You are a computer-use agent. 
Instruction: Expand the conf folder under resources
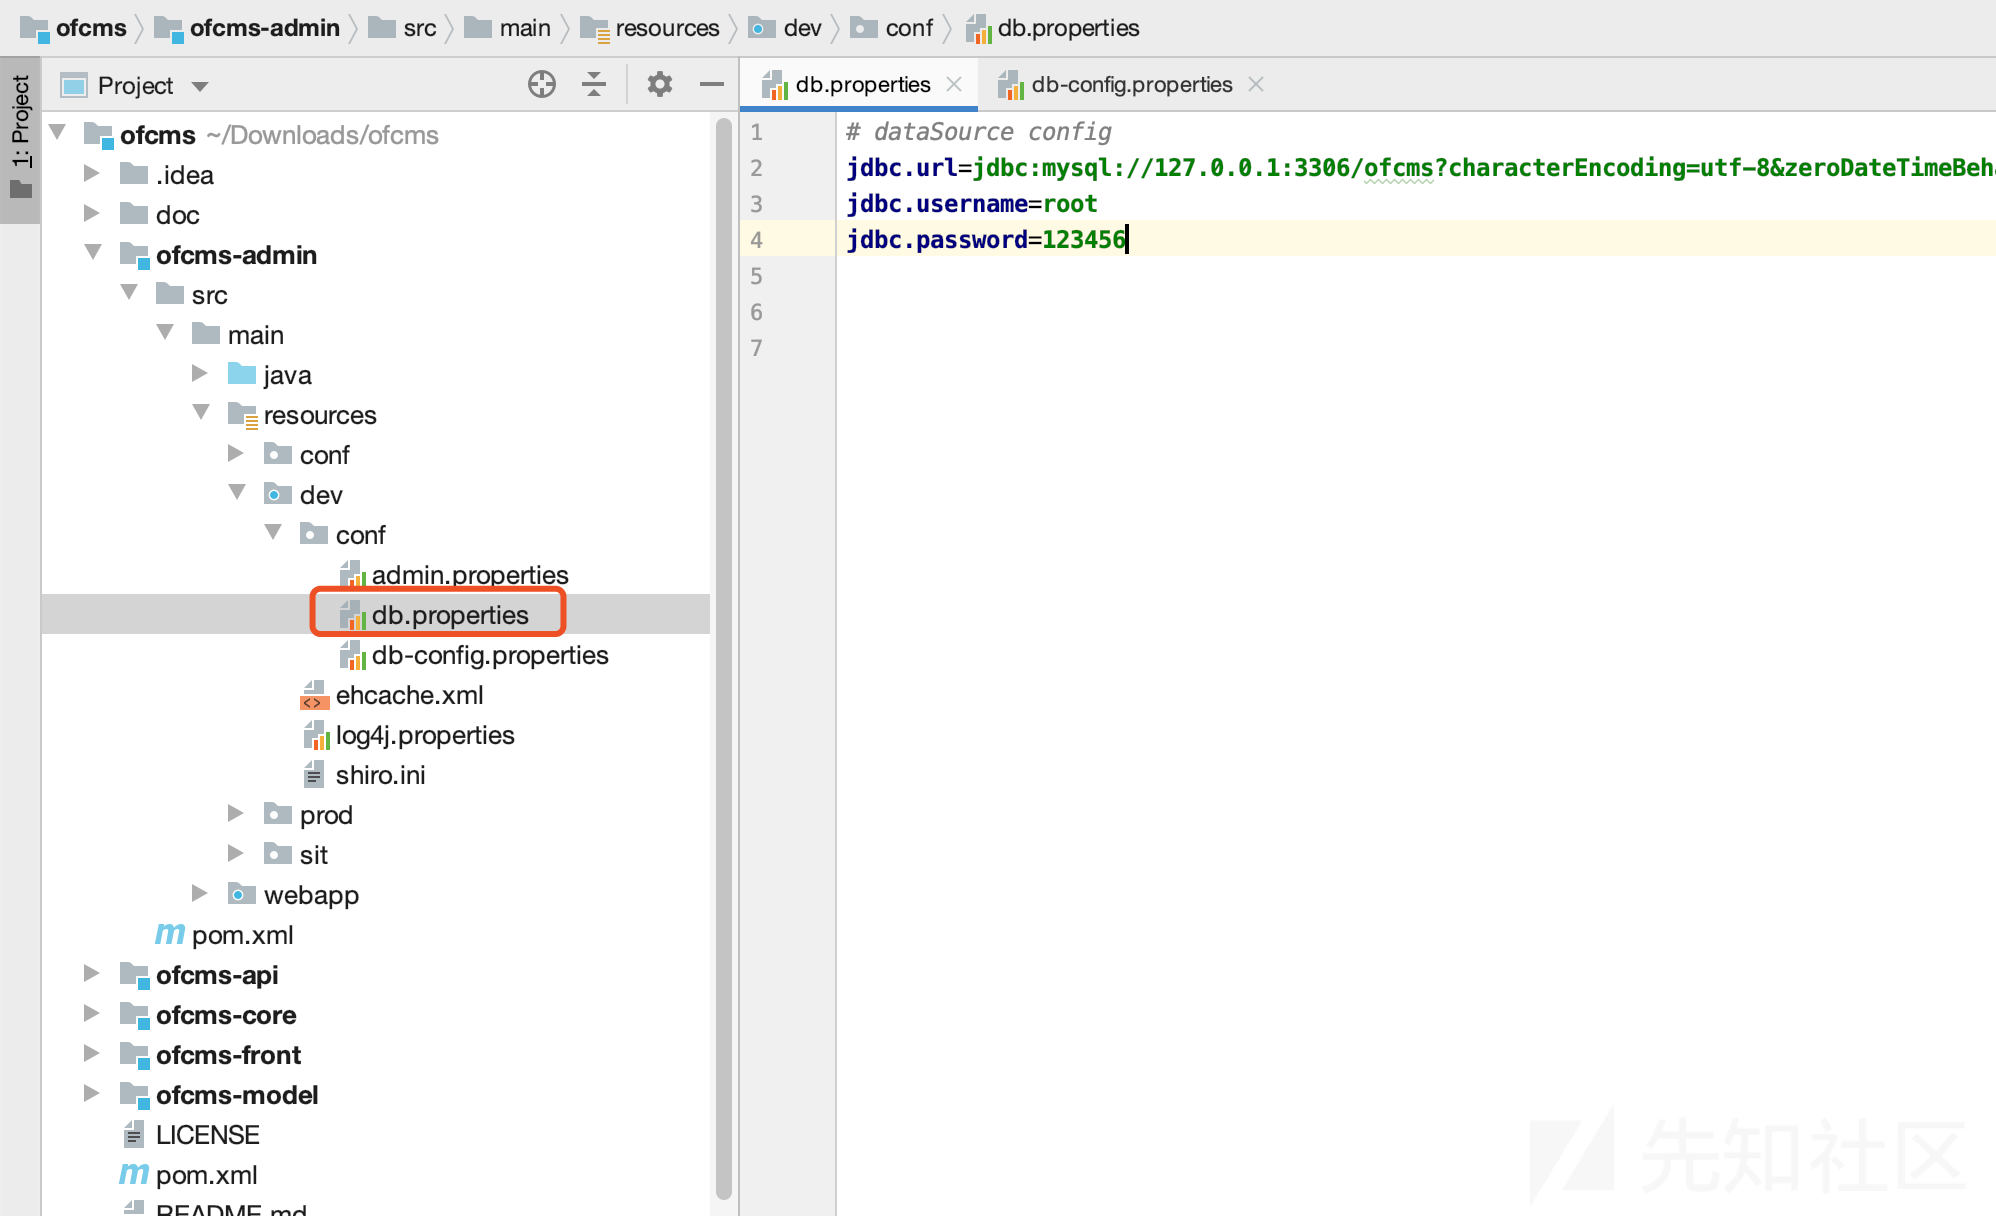[x=236, y=453]
